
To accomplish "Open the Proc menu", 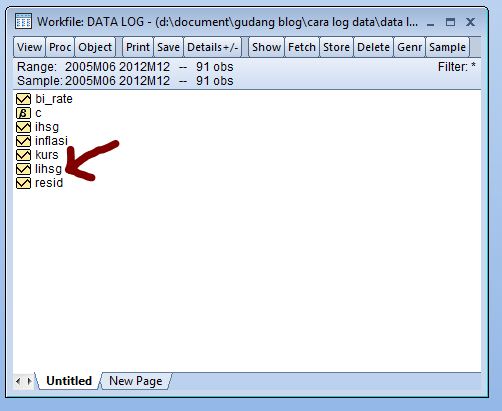I will coord(60,47).
